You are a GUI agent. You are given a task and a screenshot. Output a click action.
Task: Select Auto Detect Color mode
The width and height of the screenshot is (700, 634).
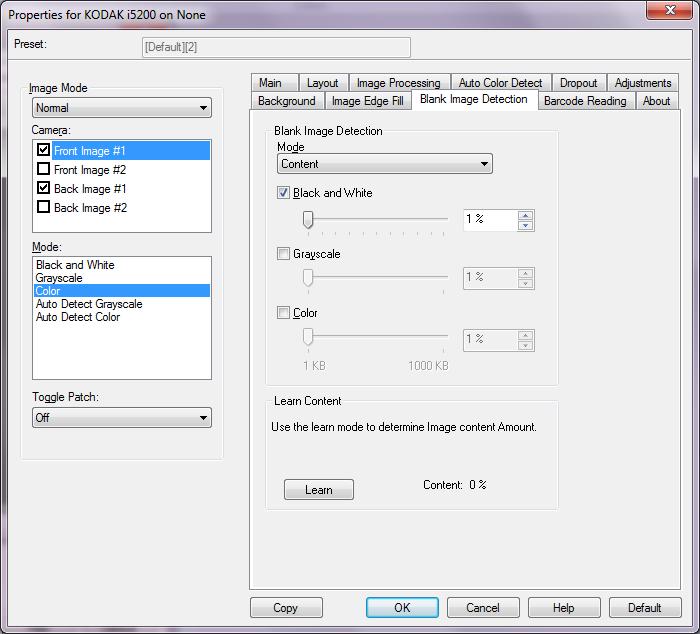click(x=122, y=317)
